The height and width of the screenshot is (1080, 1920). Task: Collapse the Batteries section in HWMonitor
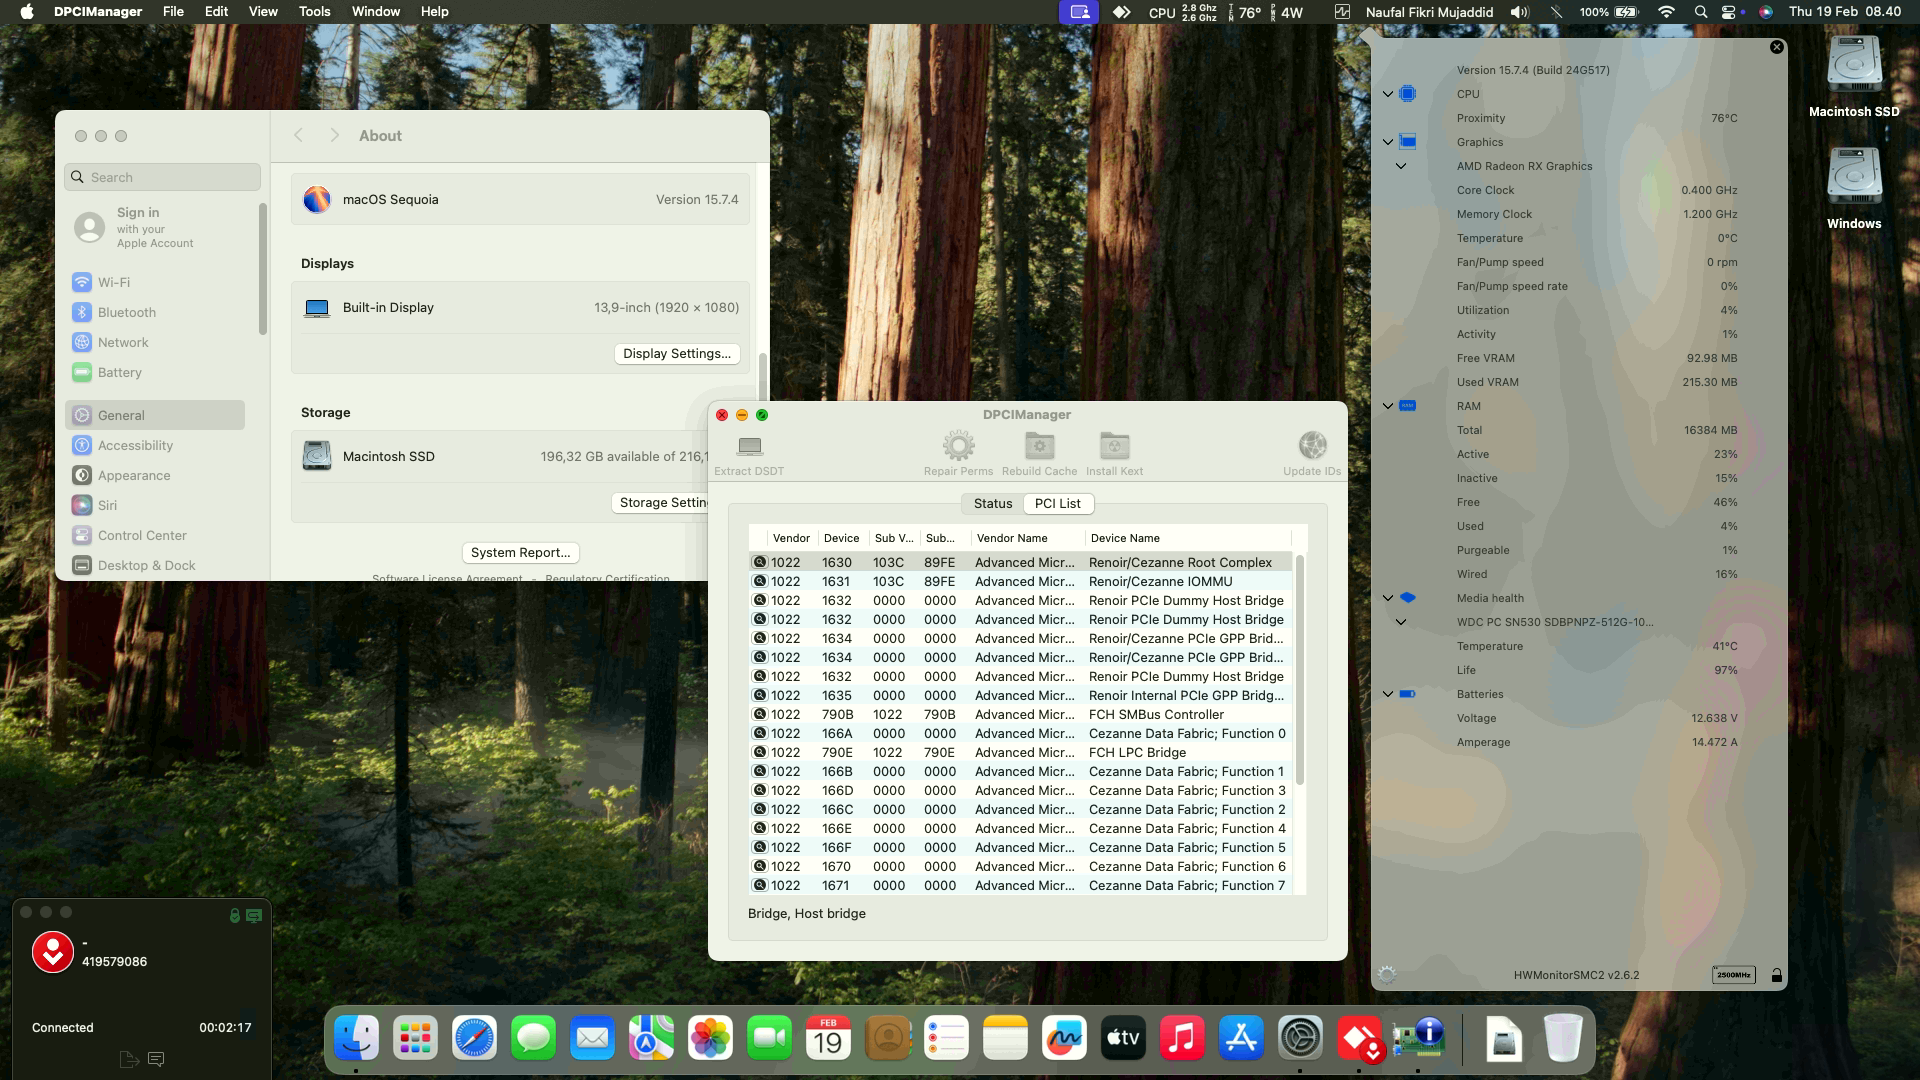1388,694
